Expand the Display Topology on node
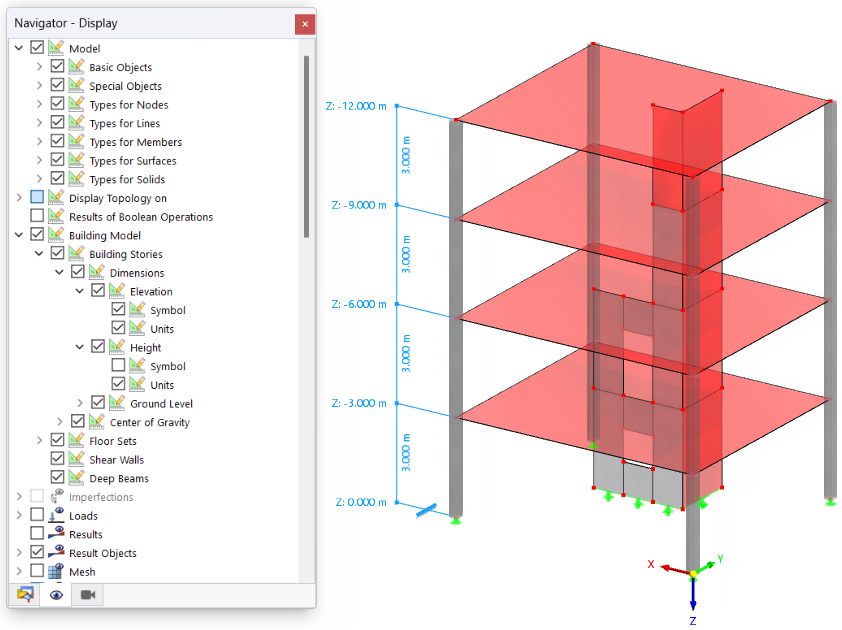 (19, 198)
